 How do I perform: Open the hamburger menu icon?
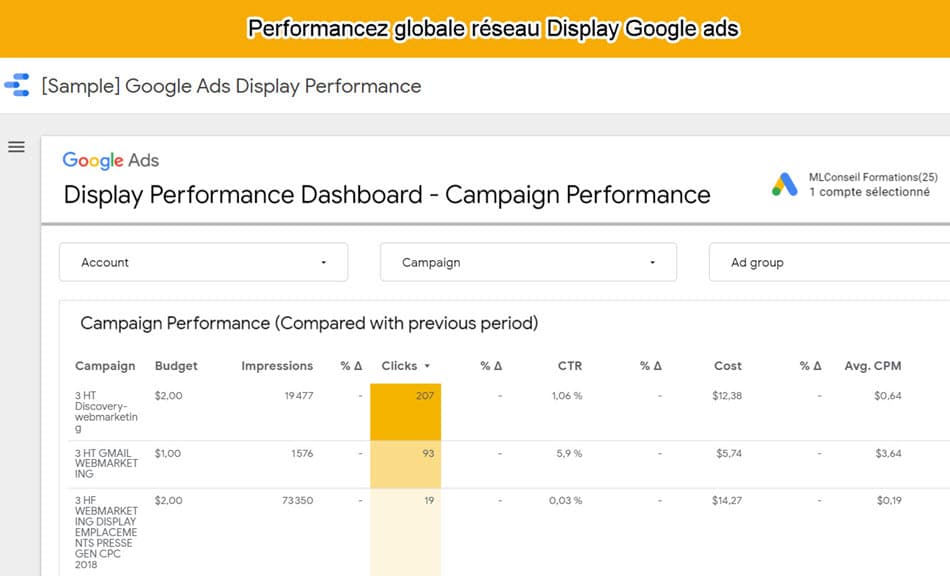[16, 147]
